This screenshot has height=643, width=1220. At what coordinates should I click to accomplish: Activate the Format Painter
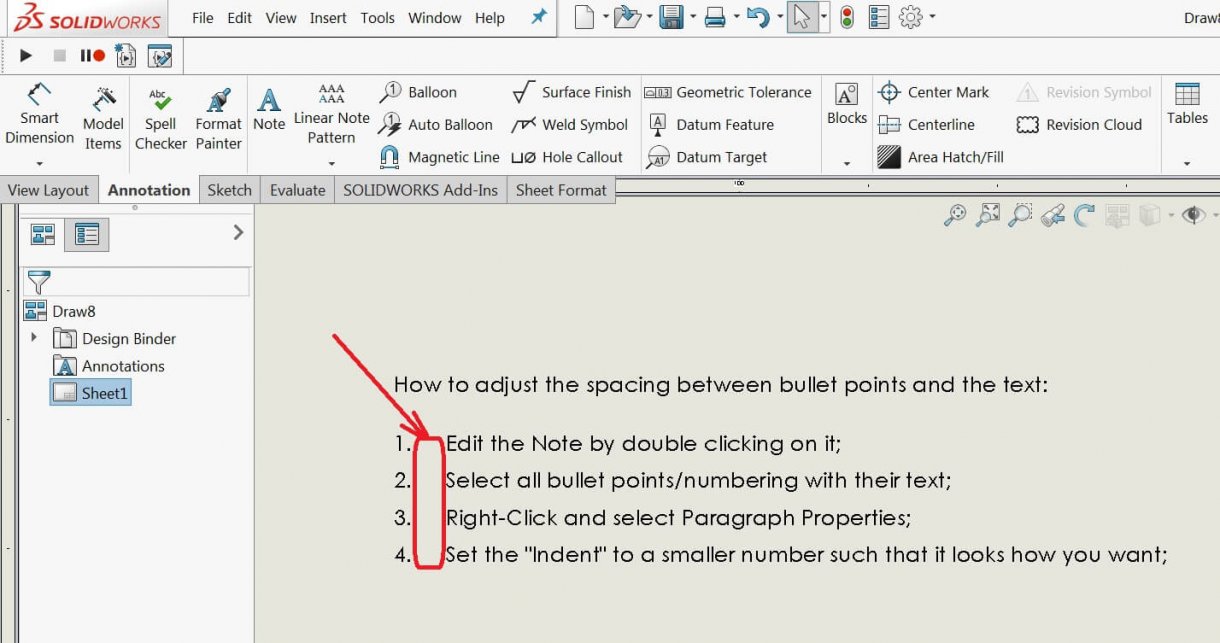tap(218, 118)
